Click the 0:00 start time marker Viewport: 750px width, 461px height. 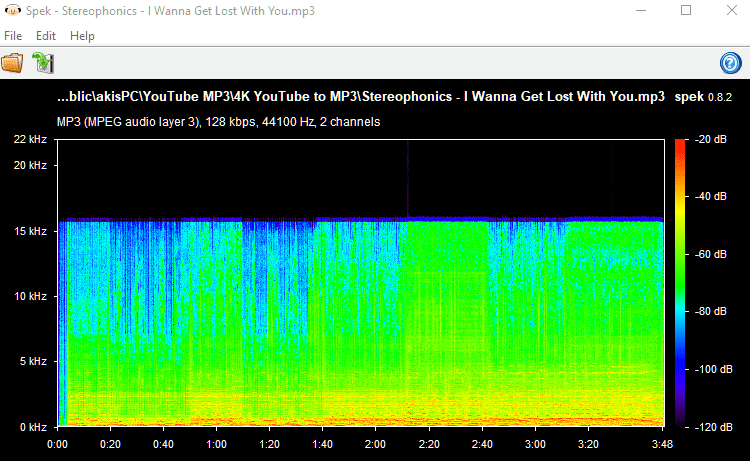[58, 441]
